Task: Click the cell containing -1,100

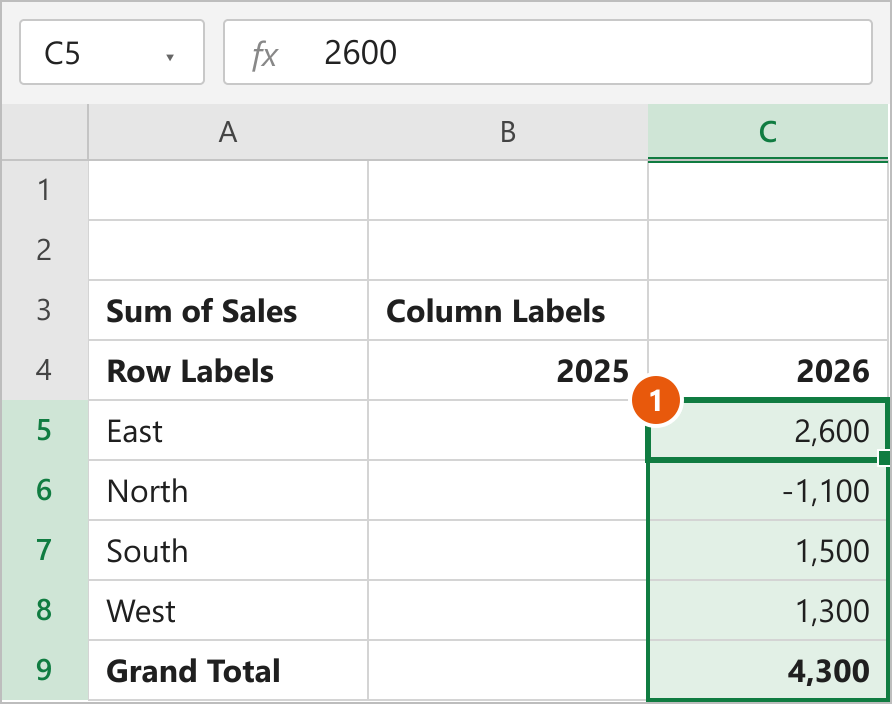Action: 768,490
